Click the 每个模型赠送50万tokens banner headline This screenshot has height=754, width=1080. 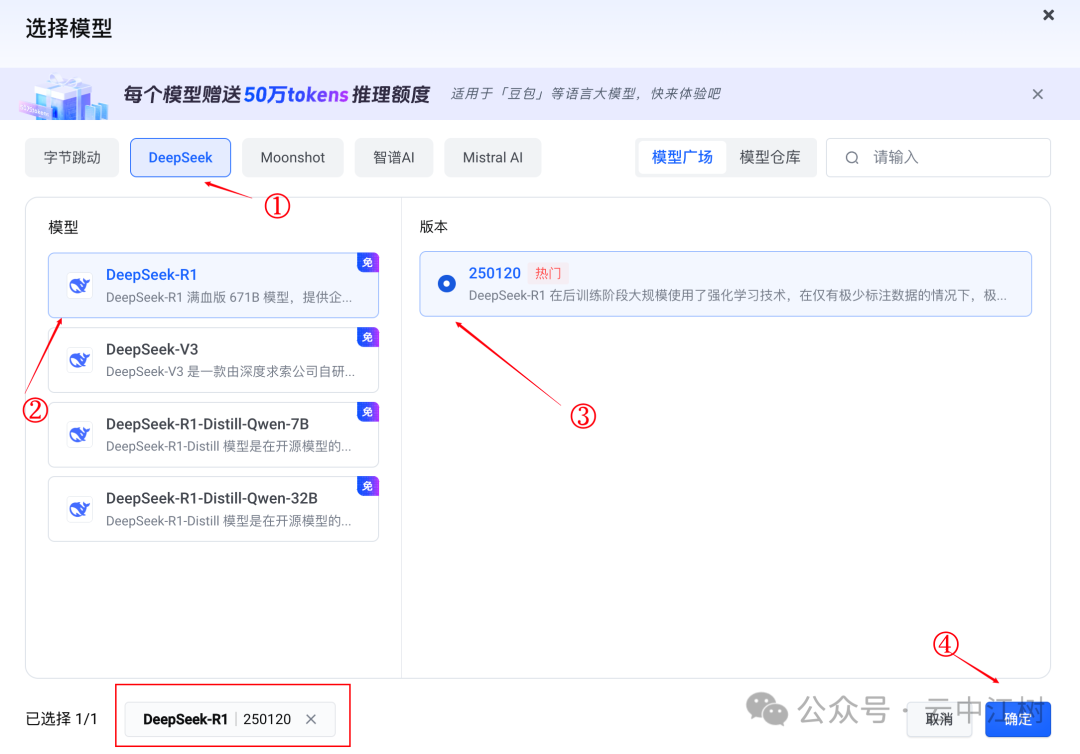pyautogui.click(x=277, y=94)
